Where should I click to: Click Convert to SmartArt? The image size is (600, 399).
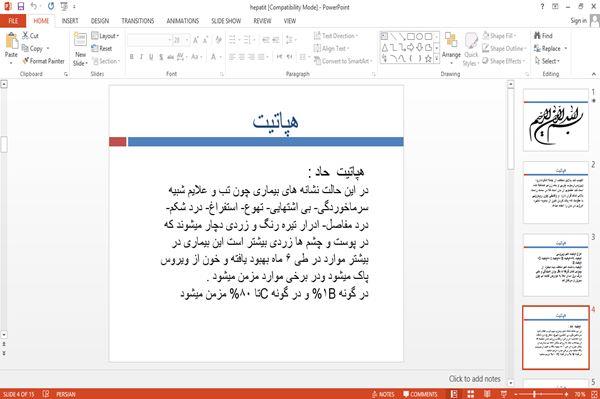[x=342, y=61]
